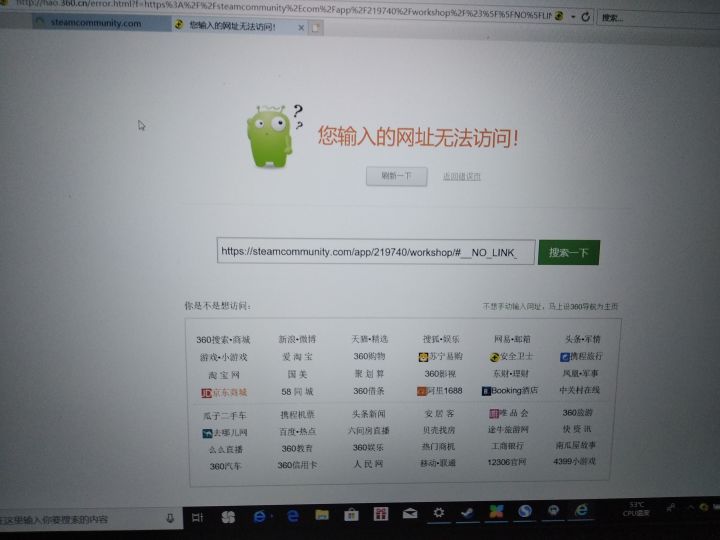Open the Steam taskbar icon
Screen dimensions: 720x540
point(467,512)
